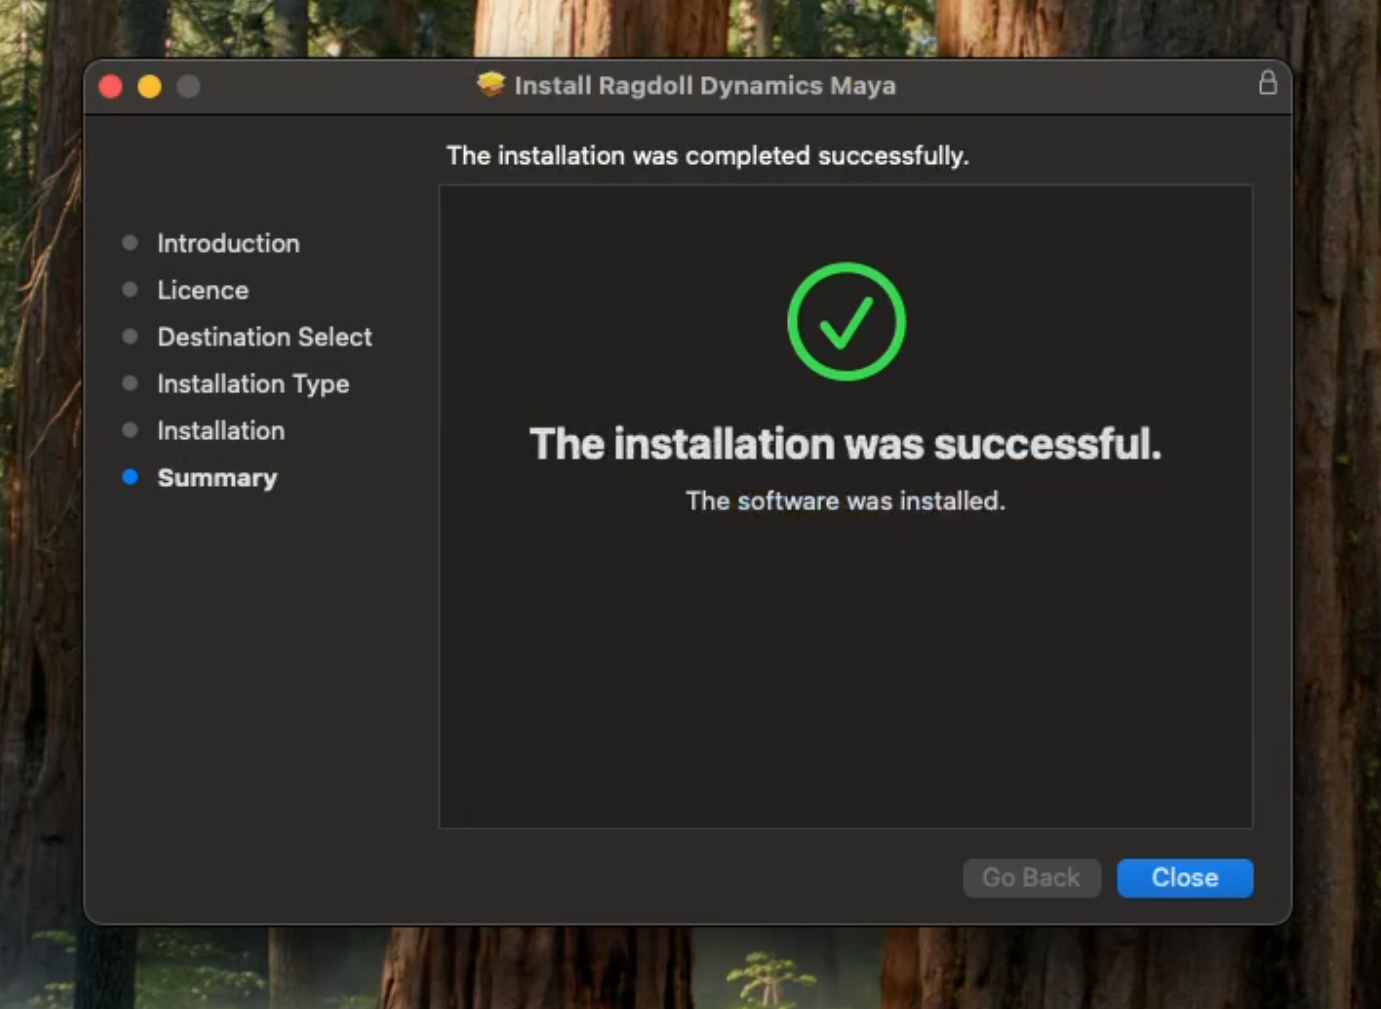The image size is (1381, 1009).
Task: Click the Go Back button
Action: (x=1031, y=878)
